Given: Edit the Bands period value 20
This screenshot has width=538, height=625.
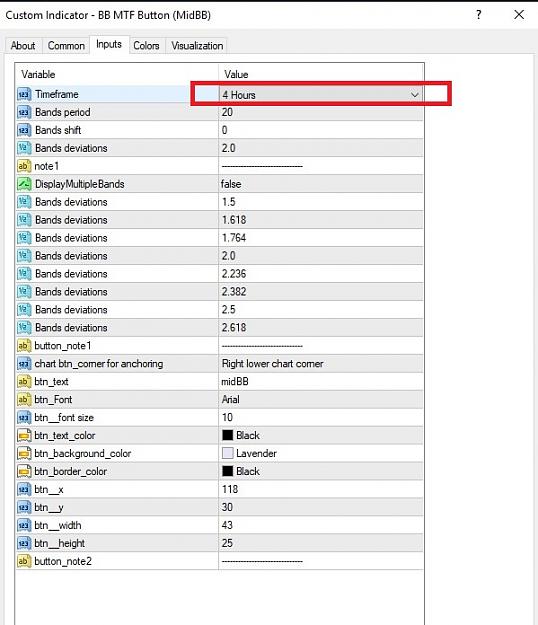Looking at the screenshot, I should (x=321, y=112).
